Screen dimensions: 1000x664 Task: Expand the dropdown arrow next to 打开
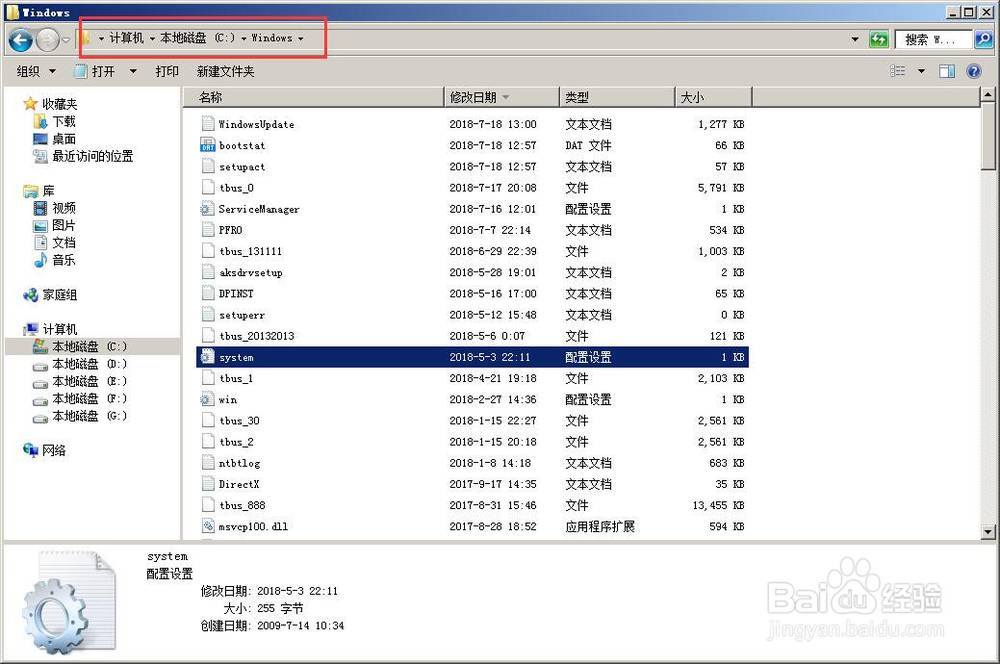point(133,71)
